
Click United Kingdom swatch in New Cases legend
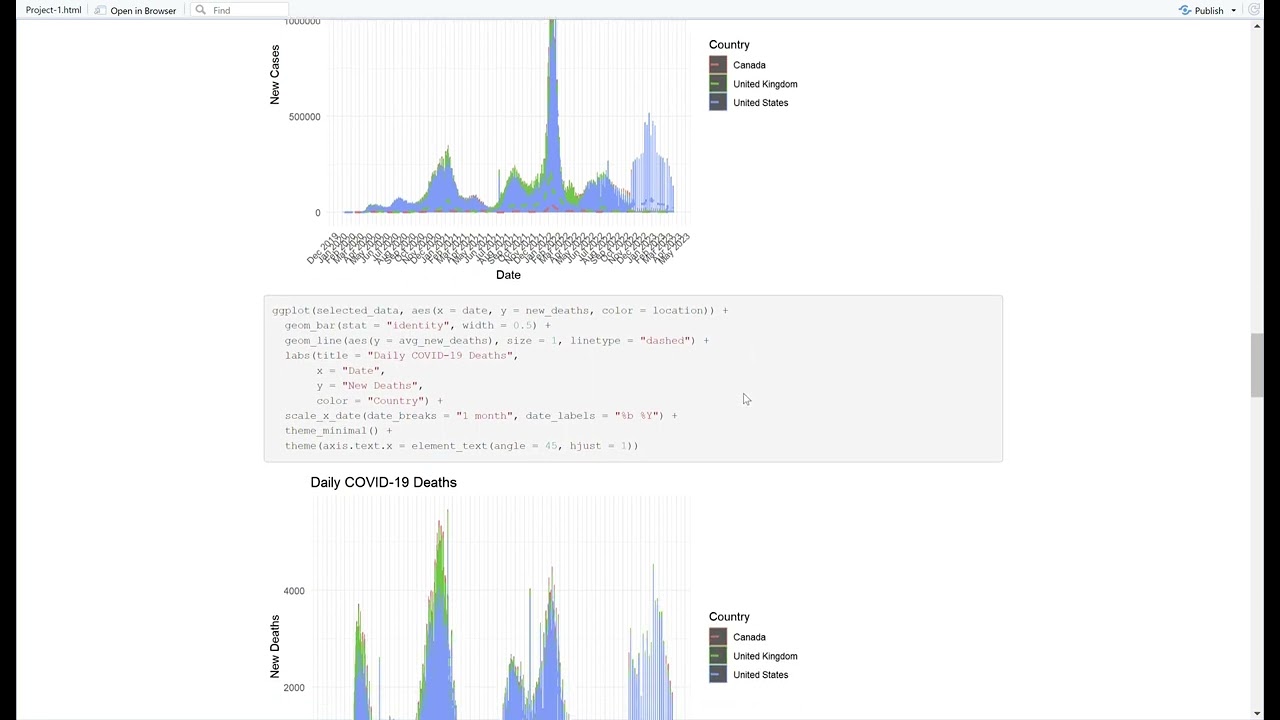tap(717, 84)
